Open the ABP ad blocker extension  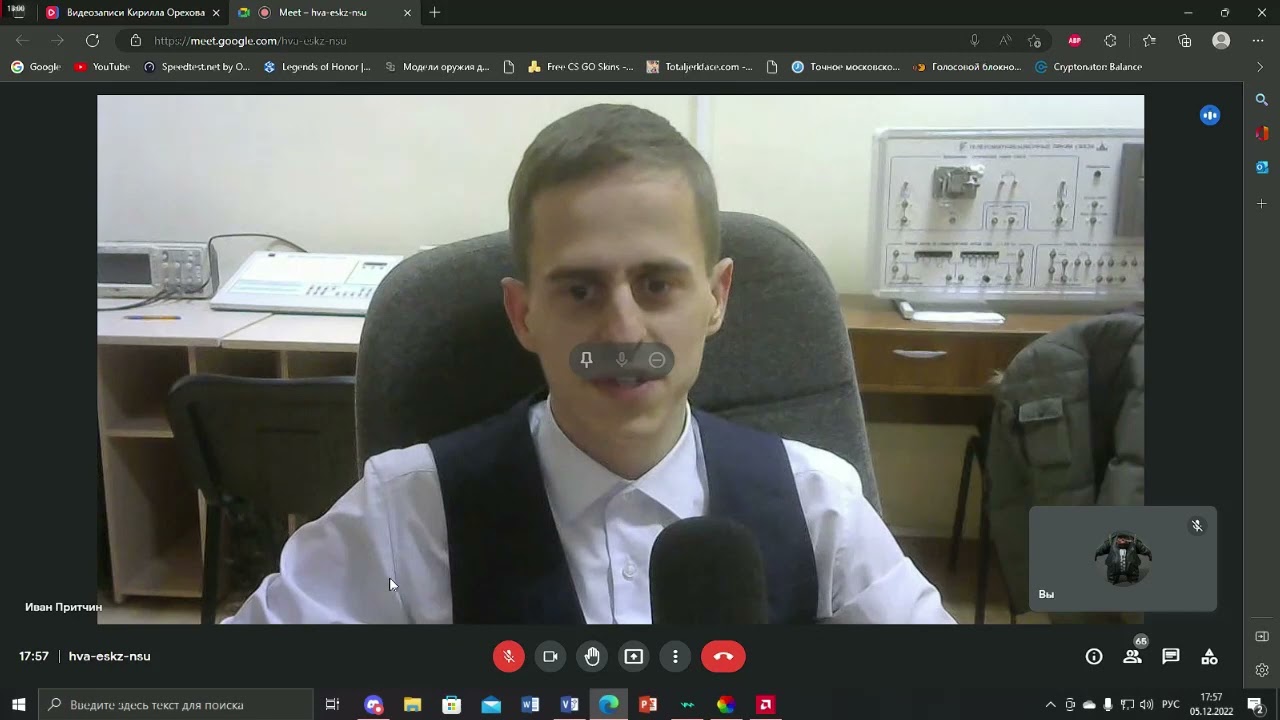1075,41
